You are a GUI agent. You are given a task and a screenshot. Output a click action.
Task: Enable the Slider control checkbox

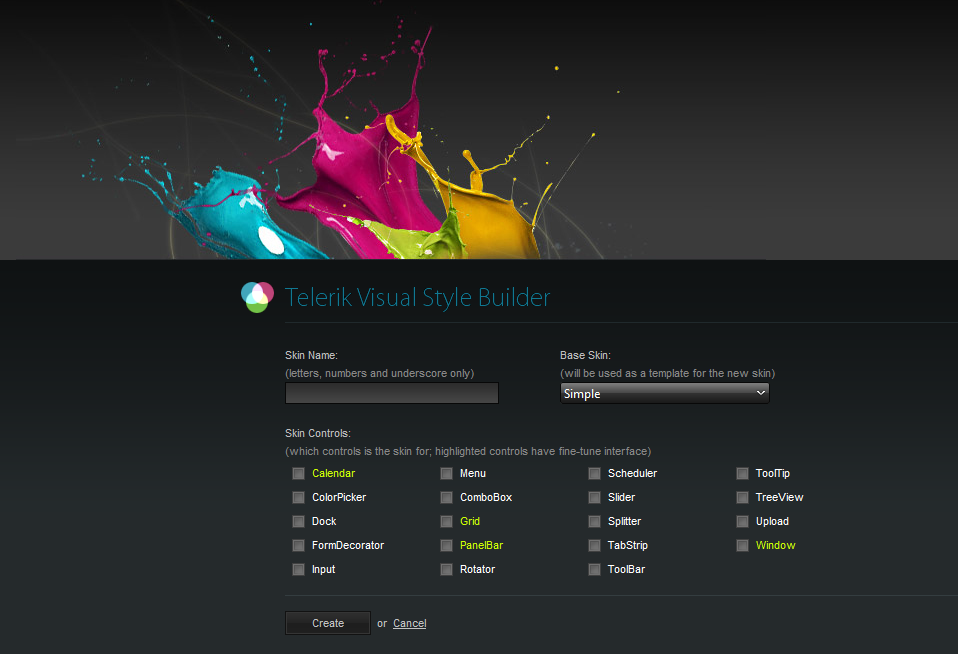click(x=594, y=498)
